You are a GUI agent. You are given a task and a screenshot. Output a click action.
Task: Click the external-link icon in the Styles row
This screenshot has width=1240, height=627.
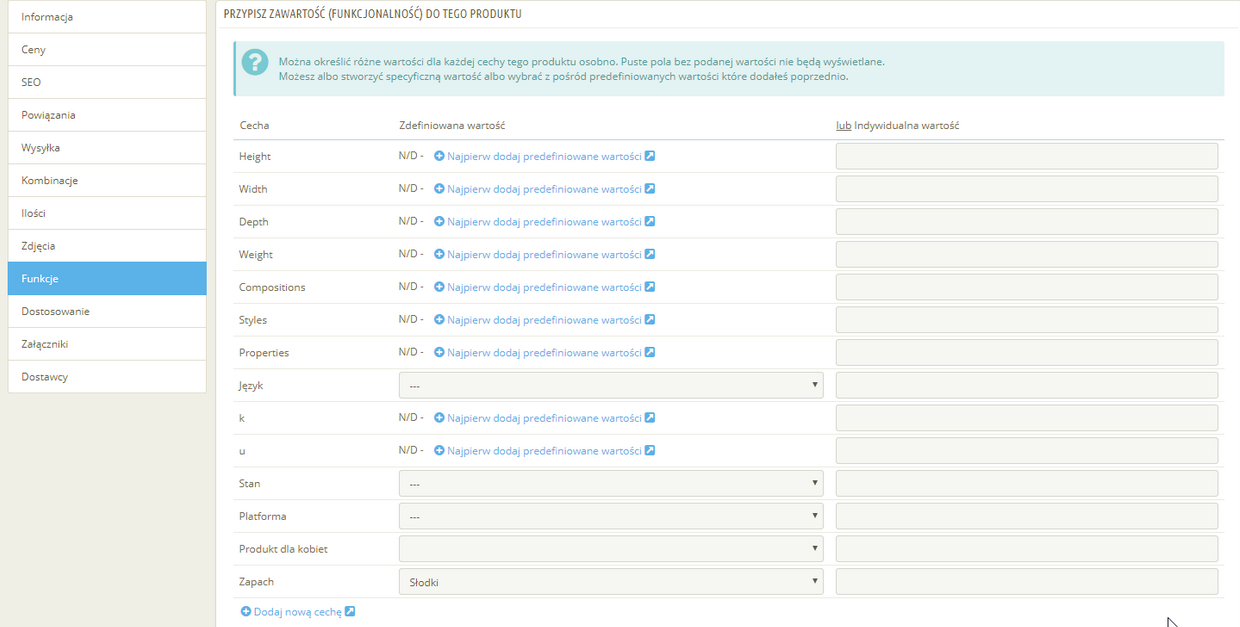(x=650, y=320)
